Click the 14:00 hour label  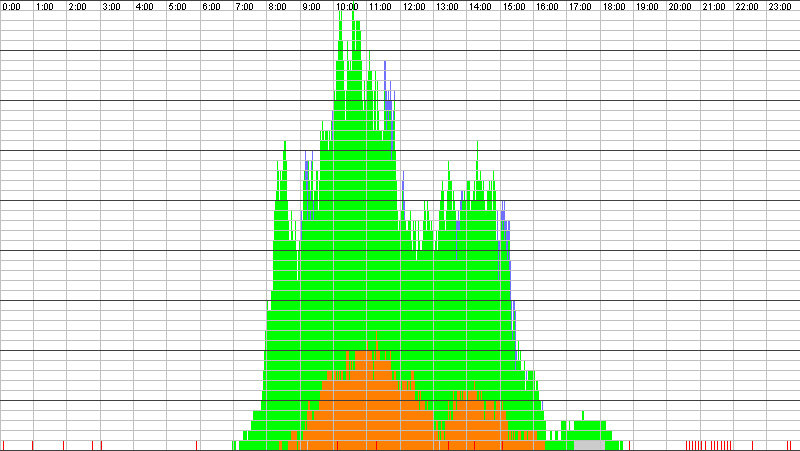480,7
